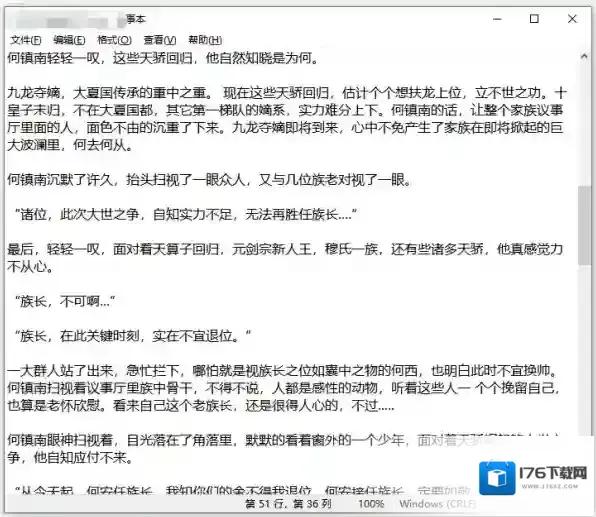Click the line “族长，不可啊...”
Screen dimensions: 596x517
tap(65, 302)
